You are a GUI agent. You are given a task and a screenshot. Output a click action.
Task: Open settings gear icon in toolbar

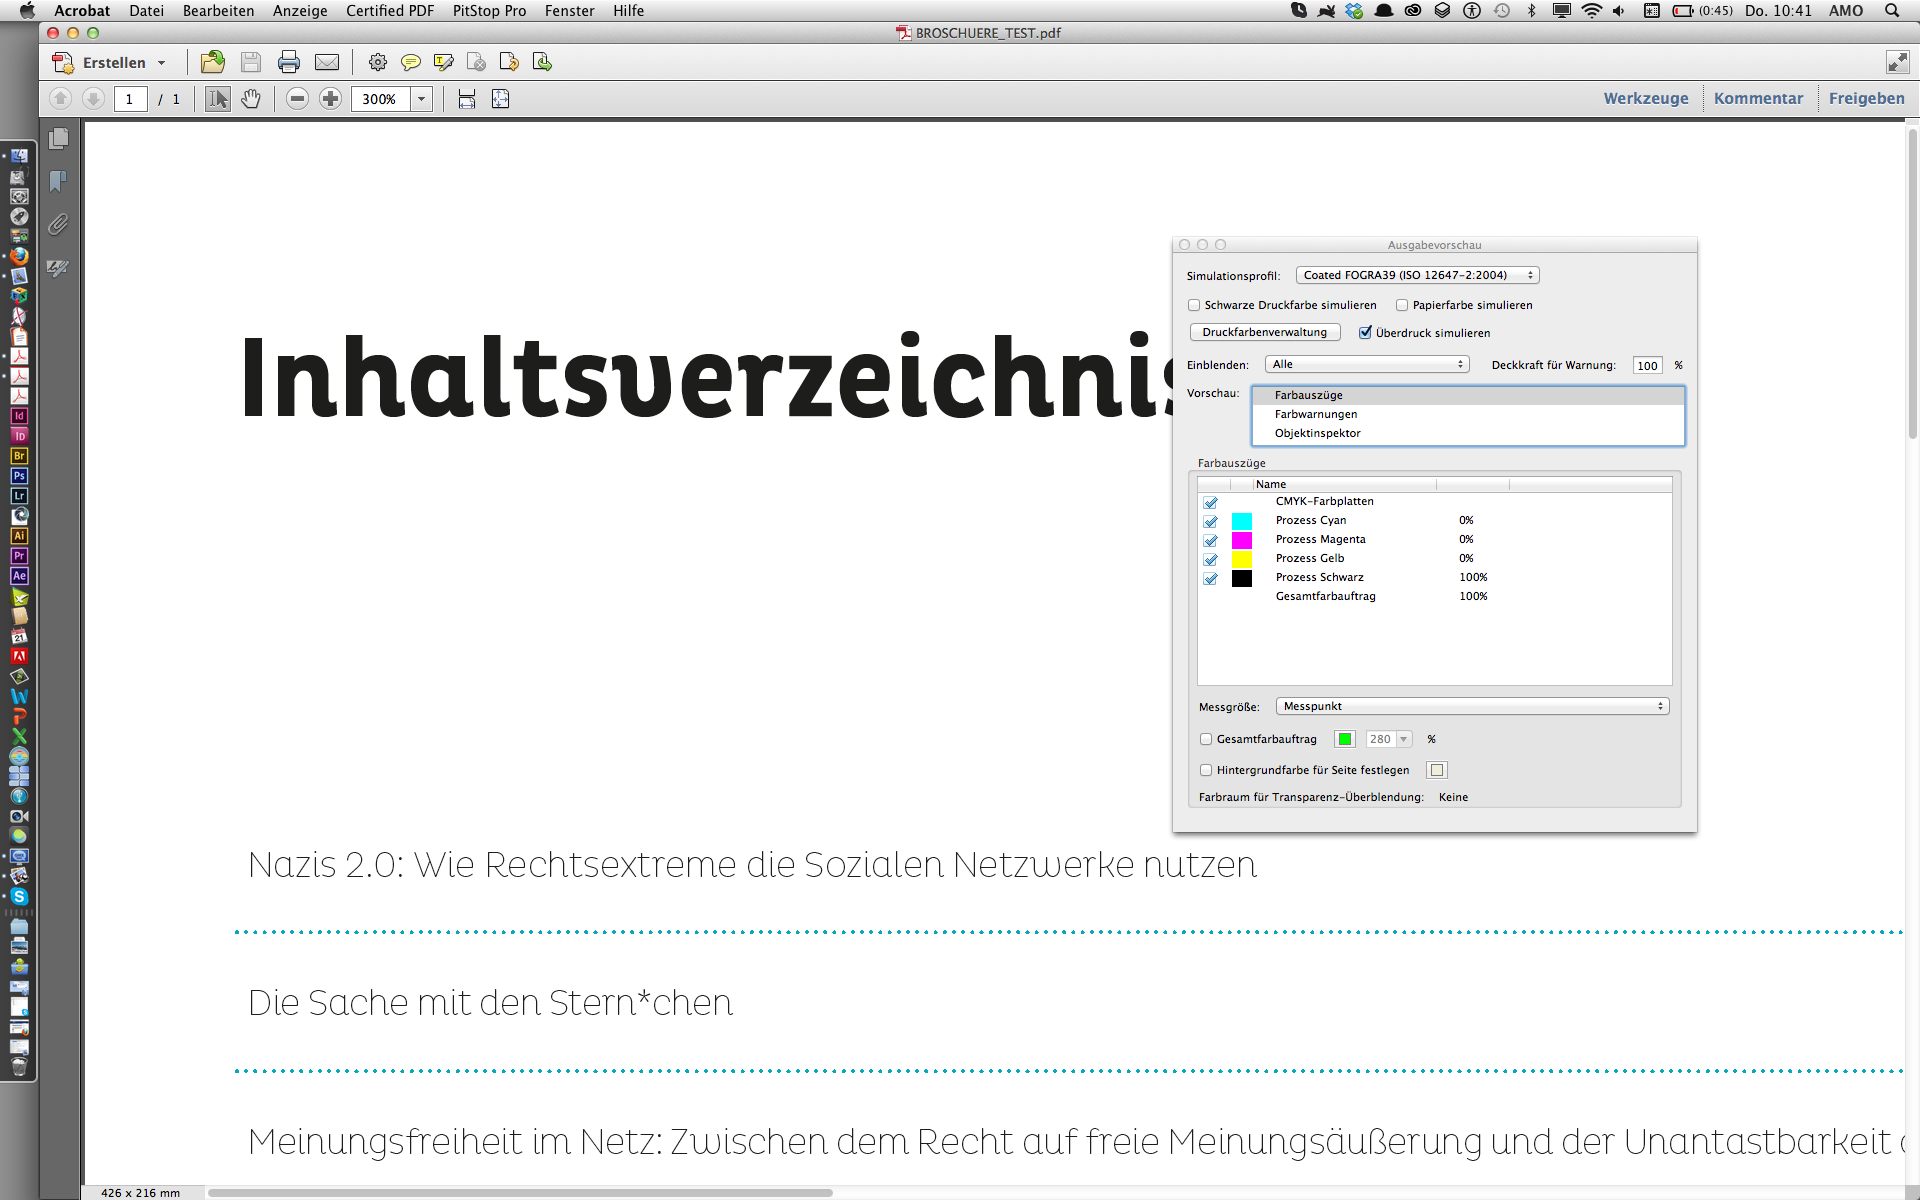point(377,62)
